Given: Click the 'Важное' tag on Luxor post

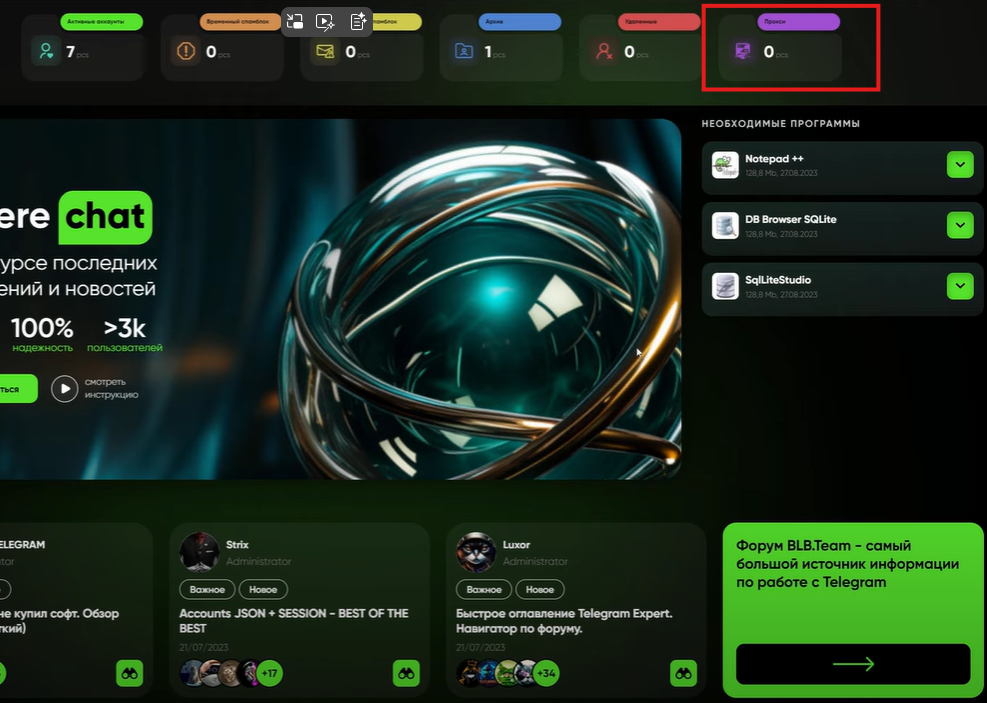Looking at the screenshot, I should (x=484, y=590).
